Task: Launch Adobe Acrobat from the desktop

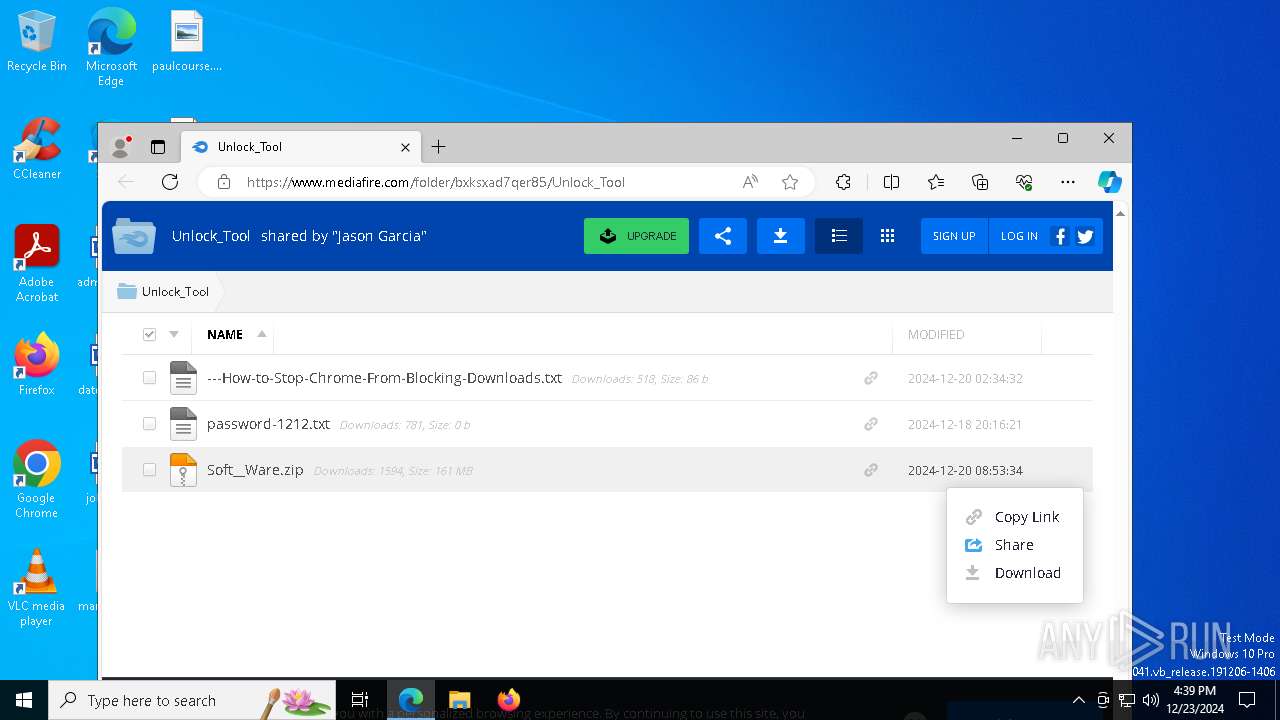Action: click(x=37, y=264)
